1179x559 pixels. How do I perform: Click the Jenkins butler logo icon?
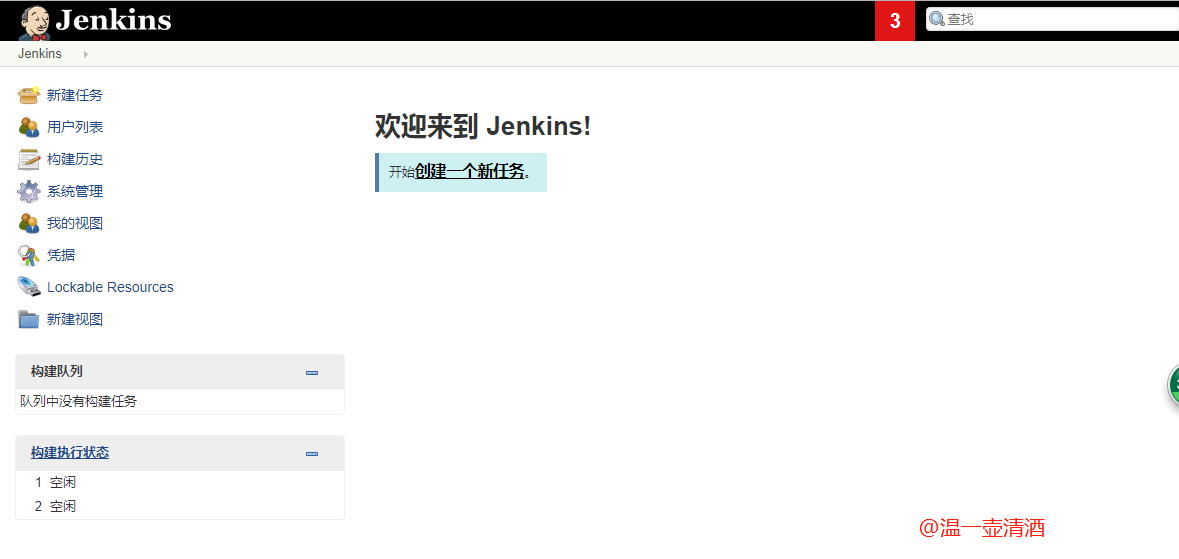pos(35,22)
